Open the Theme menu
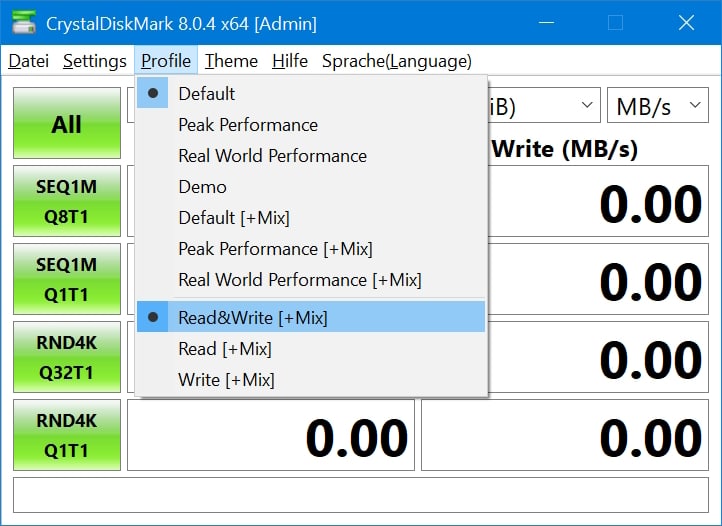The image size is (722, 526). (231, 61)
